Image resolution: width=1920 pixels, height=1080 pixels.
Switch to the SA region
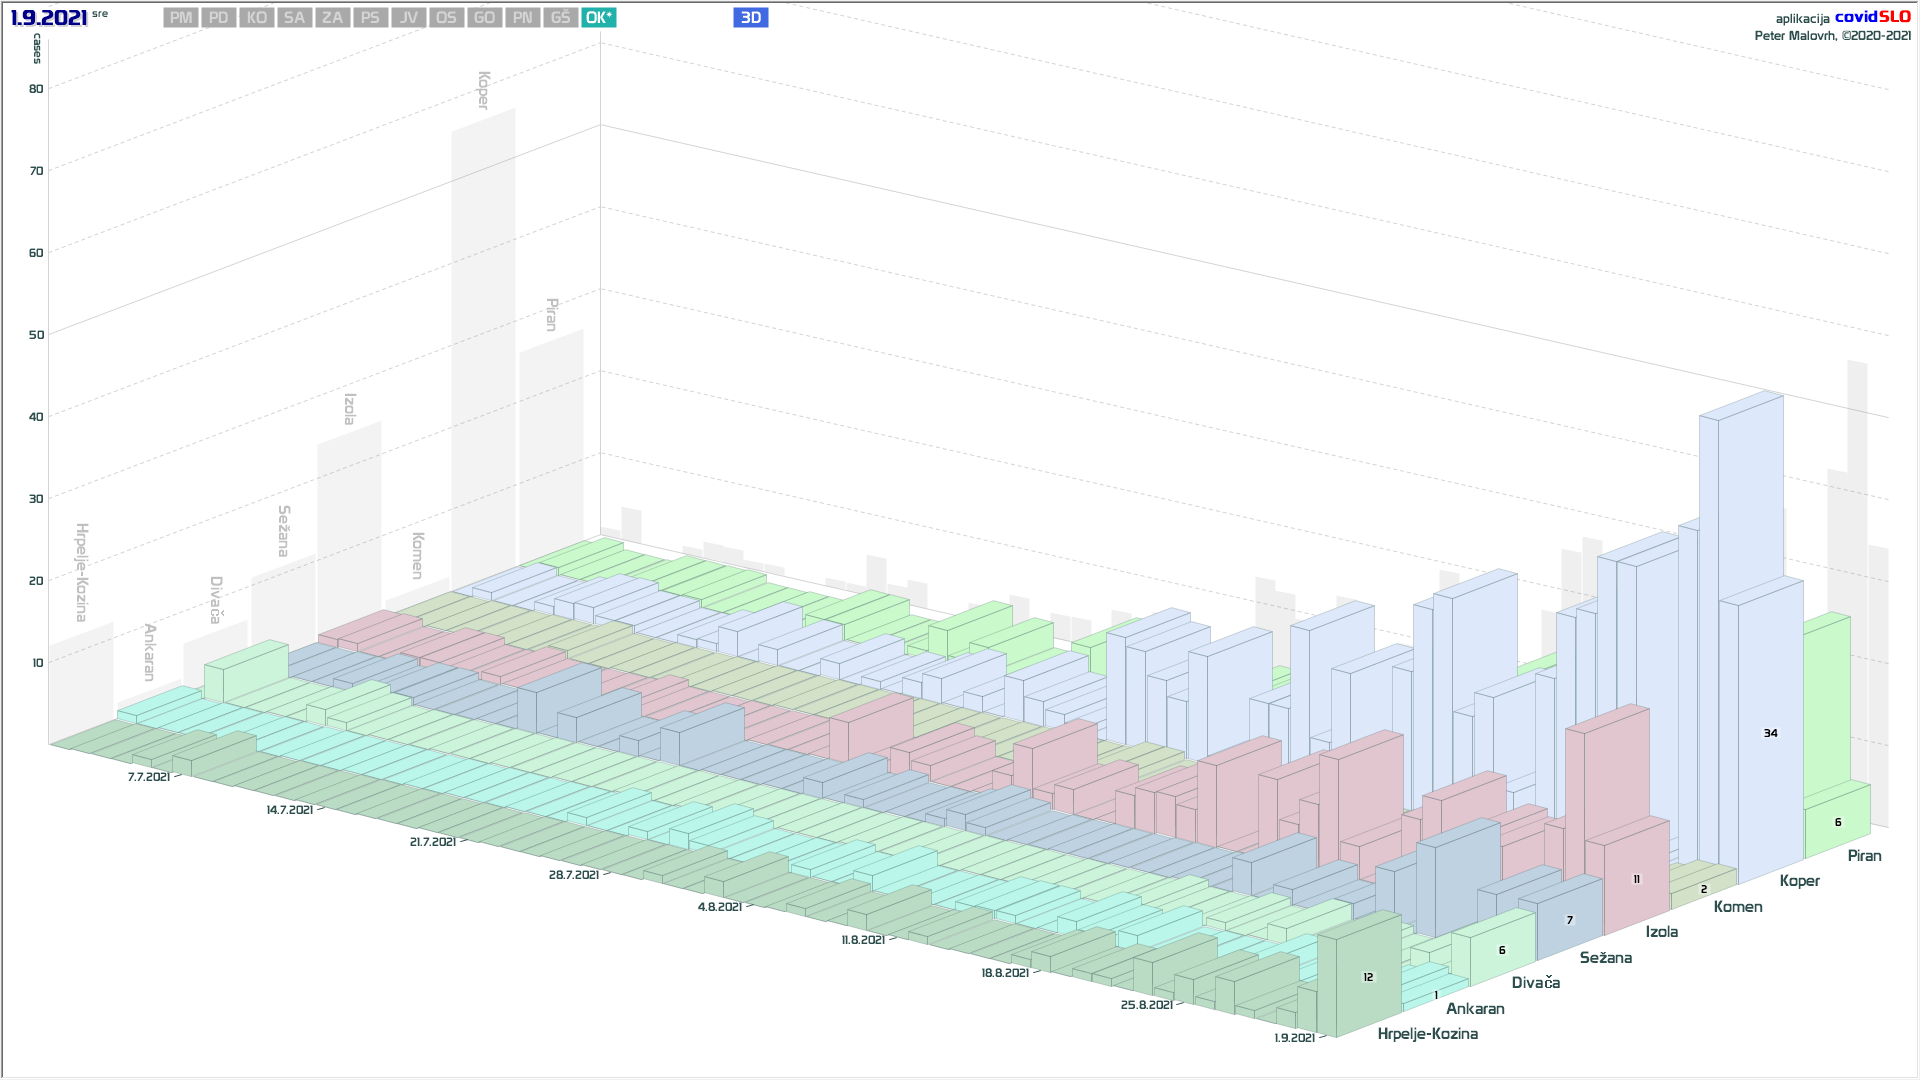[x=294, y=18]
